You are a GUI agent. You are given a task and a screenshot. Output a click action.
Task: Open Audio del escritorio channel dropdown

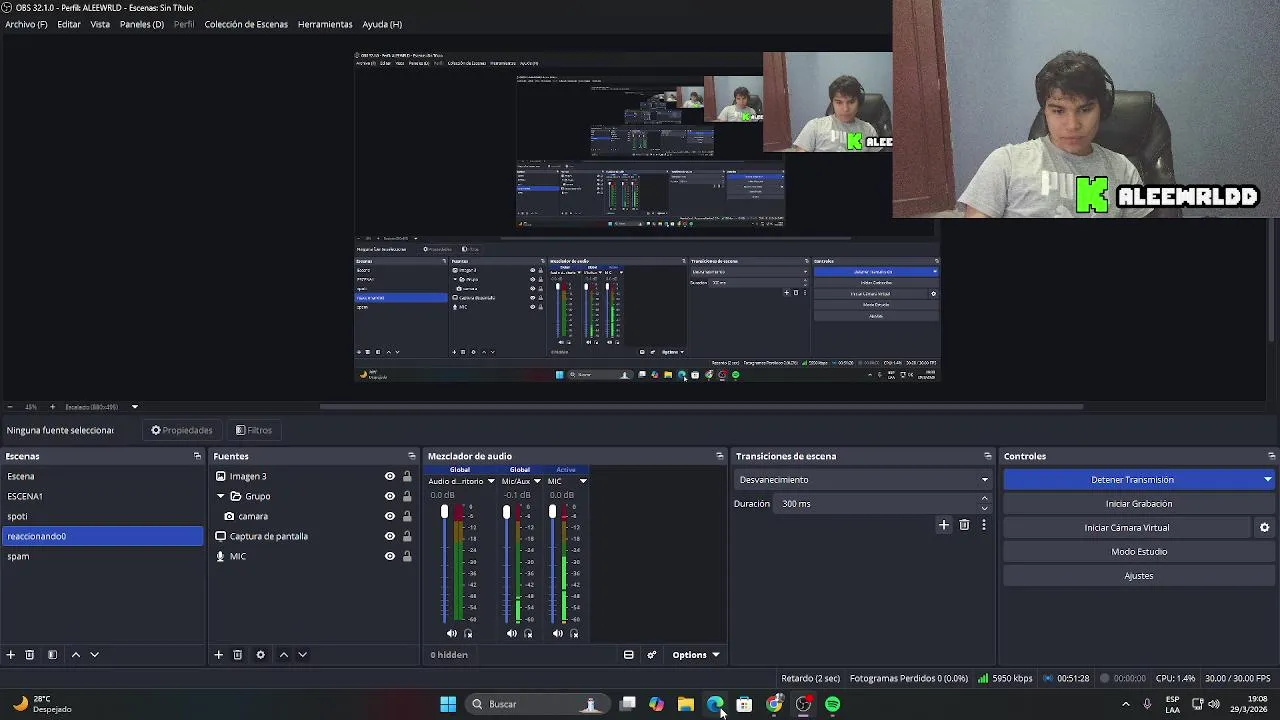click(491, 481)
